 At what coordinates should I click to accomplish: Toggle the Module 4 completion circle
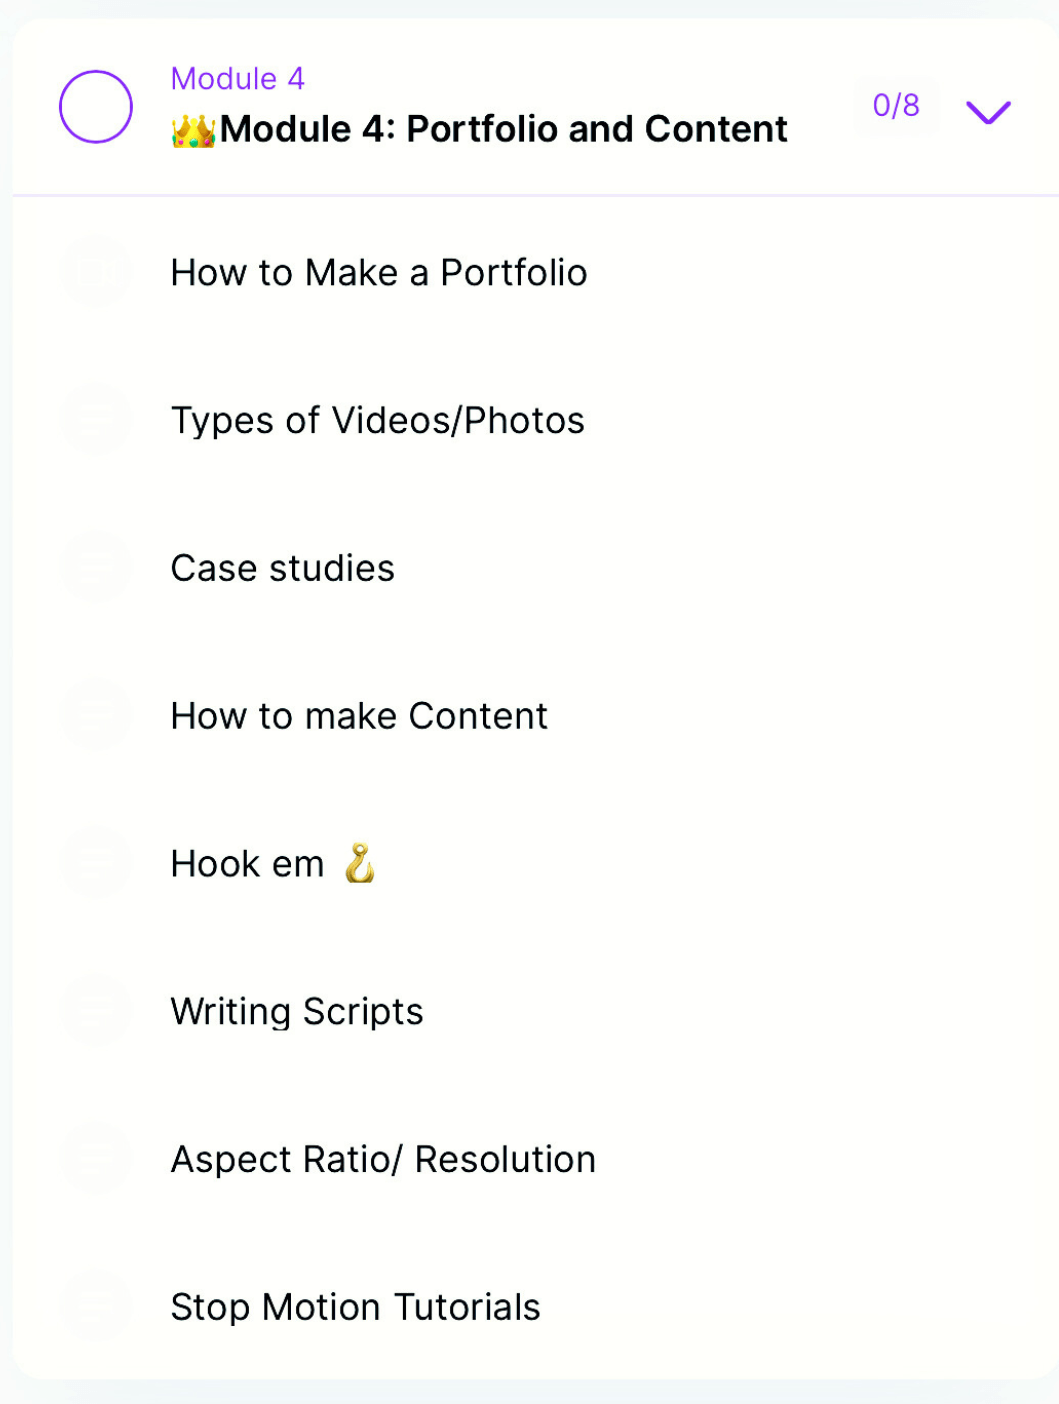point(96,106)
